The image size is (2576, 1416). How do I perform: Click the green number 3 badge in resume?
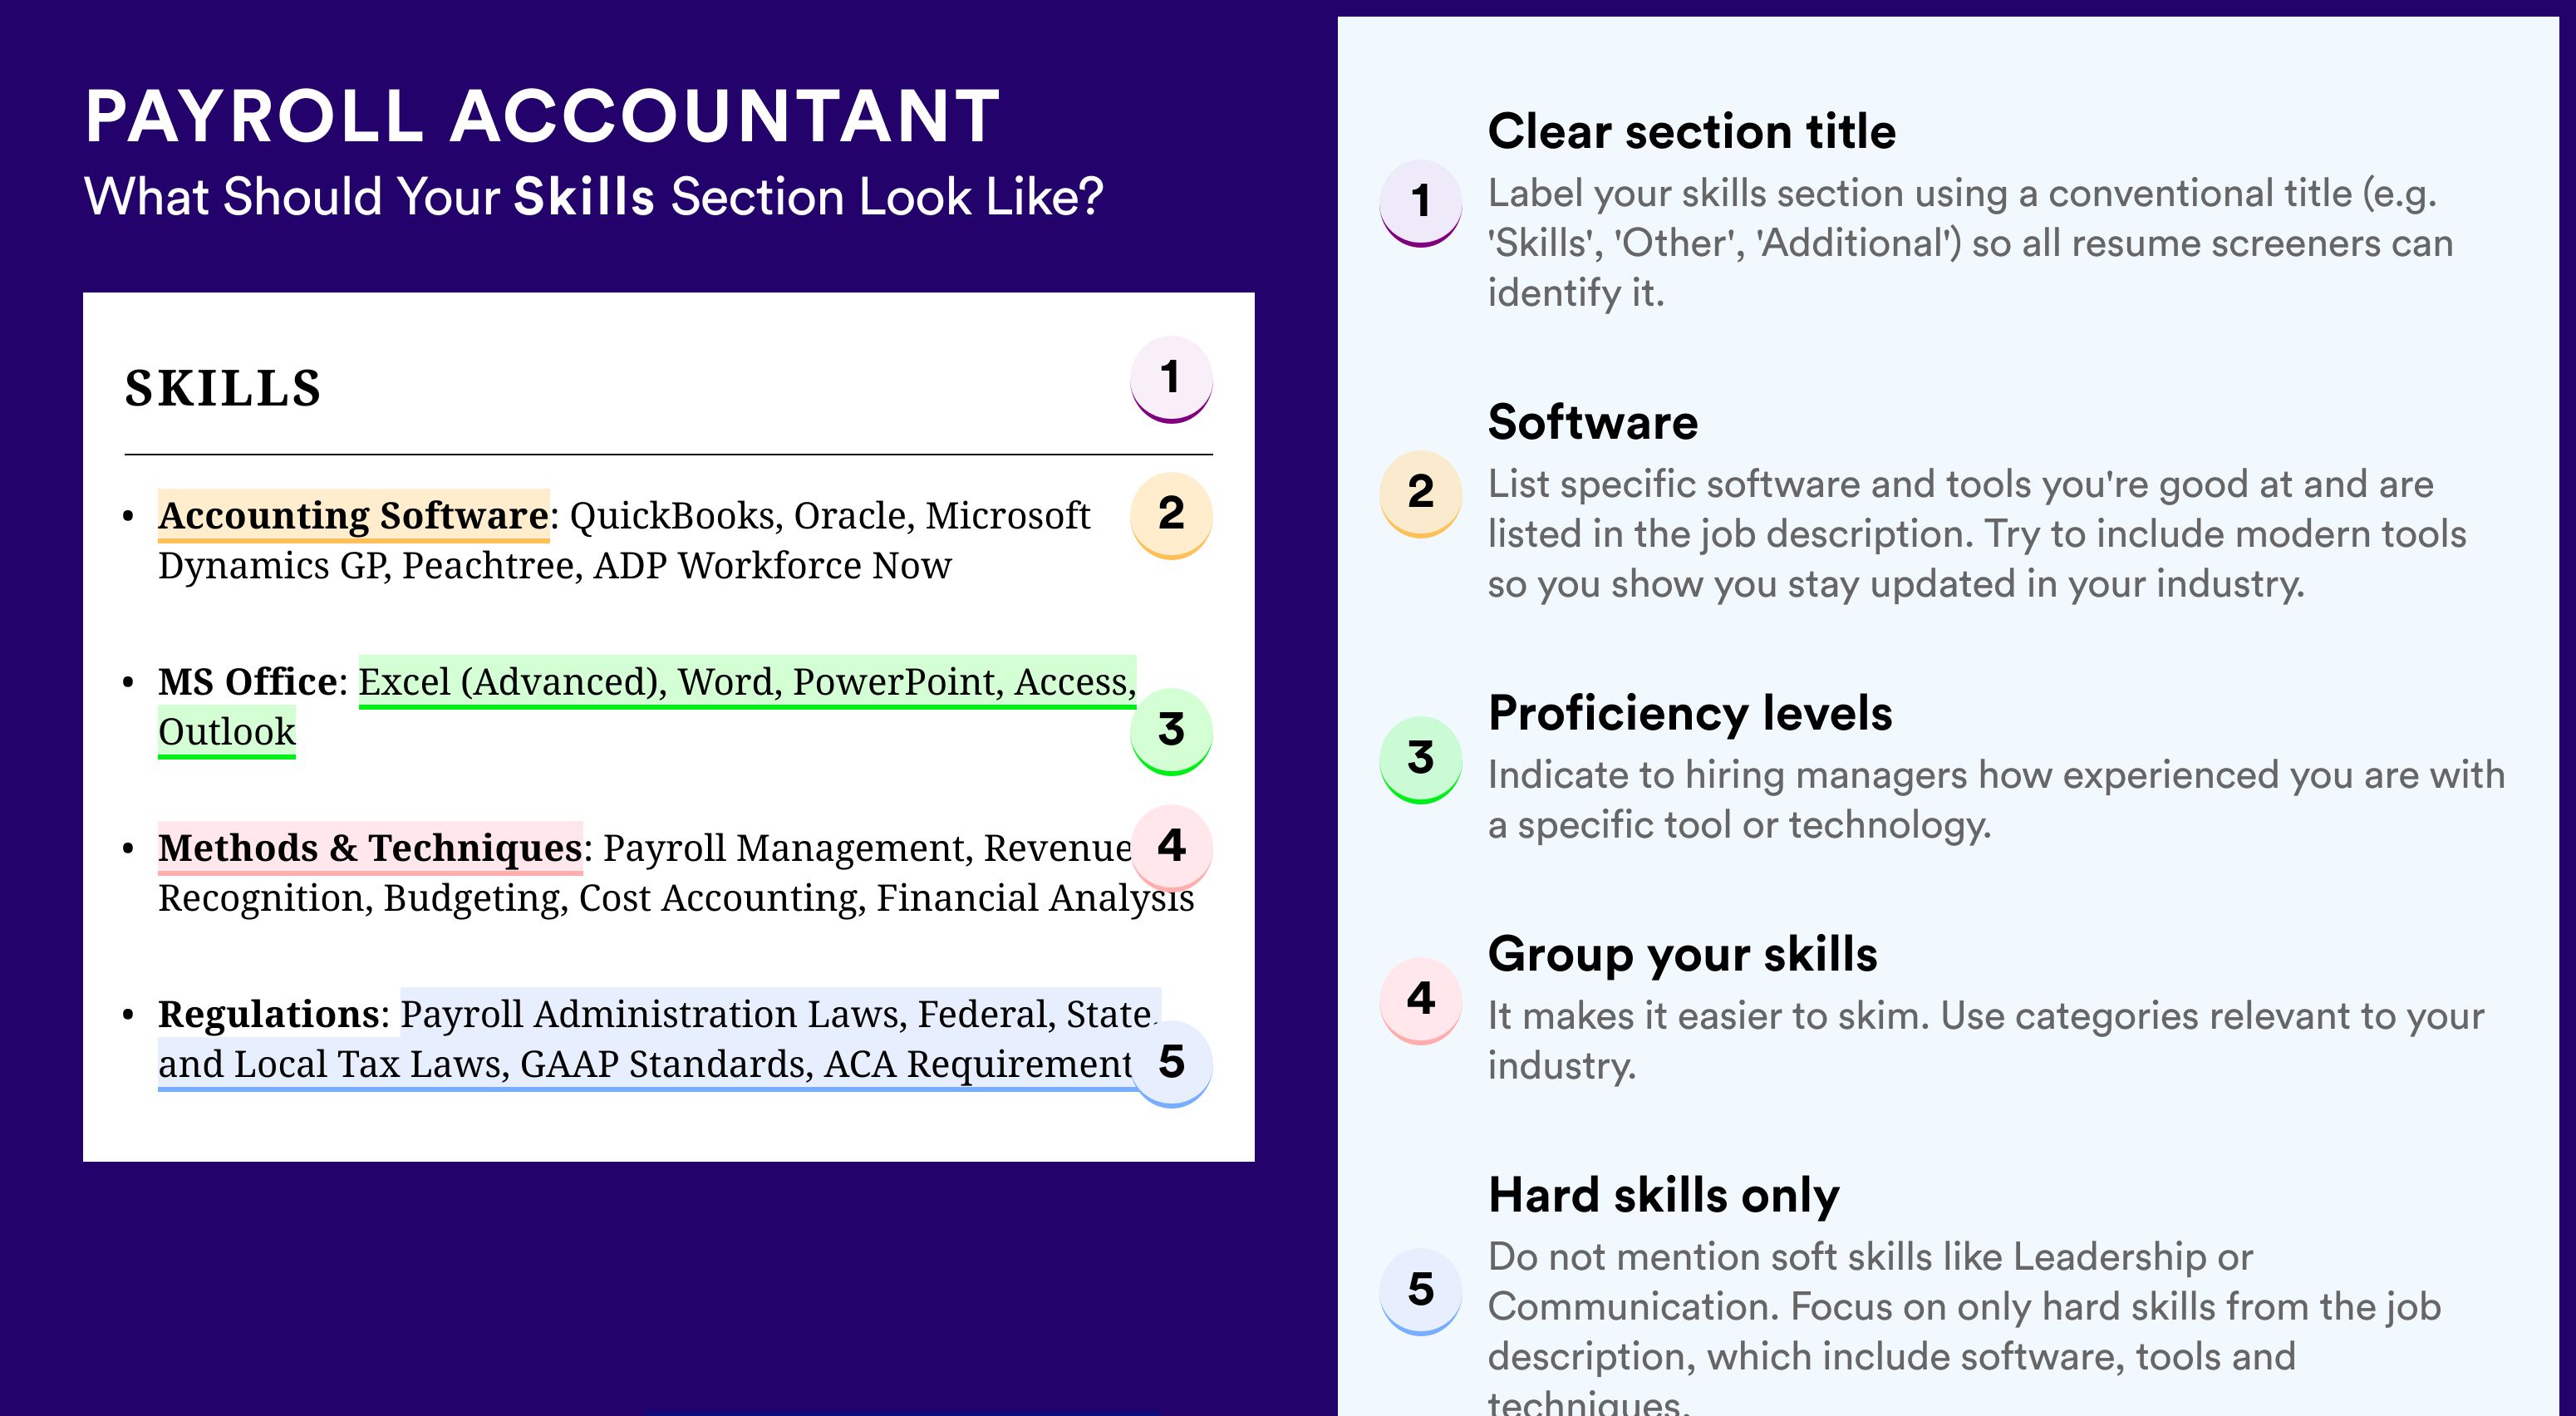click(x=1171, y=731)
